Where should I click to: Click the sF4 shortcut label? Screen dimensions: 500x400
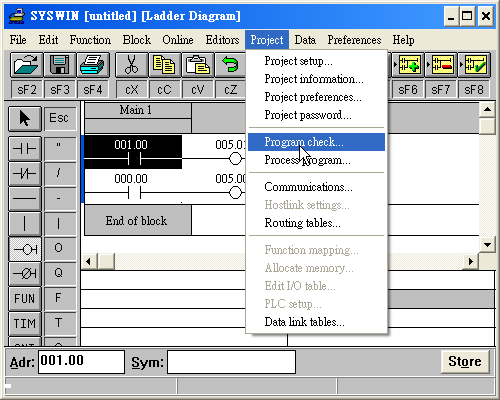93,90
